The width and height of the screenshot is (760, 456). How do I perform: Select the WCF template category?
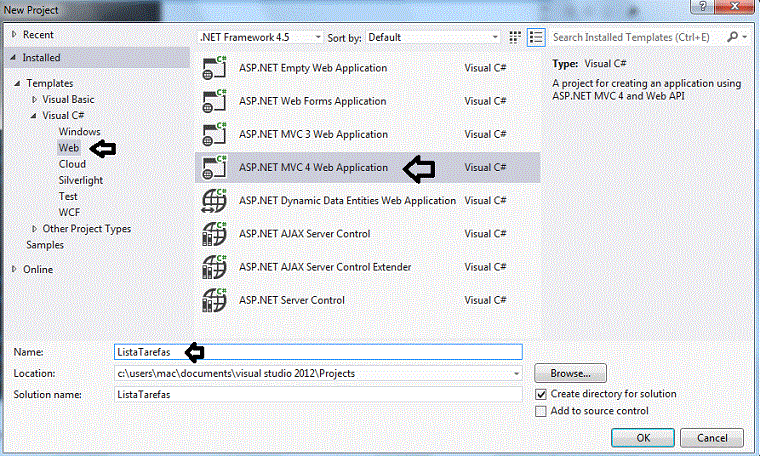69,212
